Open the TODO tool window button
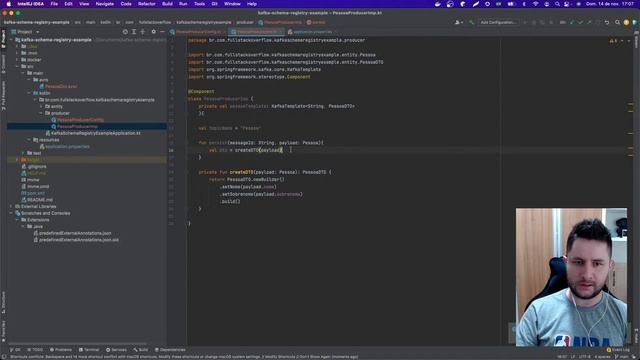 [x=35, y=350]
